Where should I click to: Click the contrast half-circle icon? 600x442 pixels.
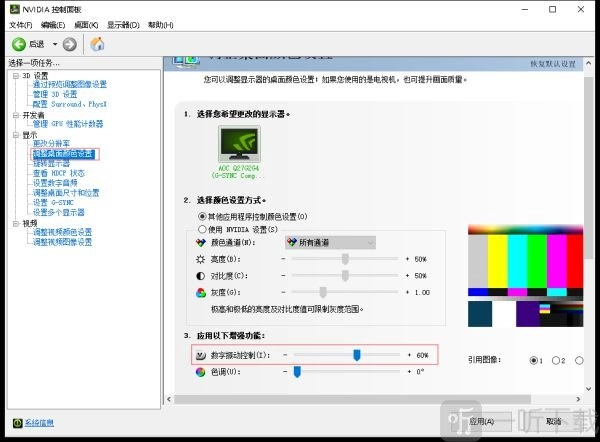(198, 275)
